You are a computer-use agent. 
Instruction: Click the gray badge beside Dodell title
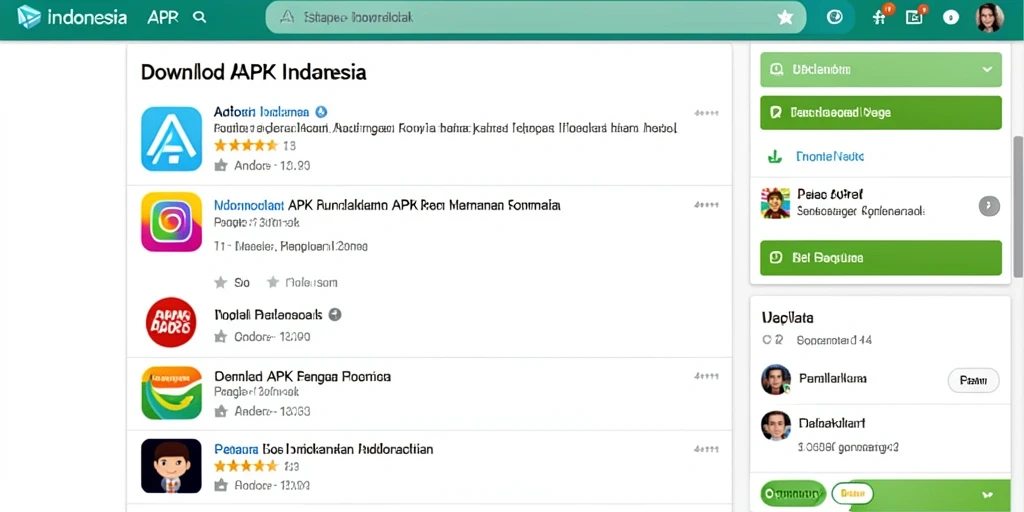(334, 315)
